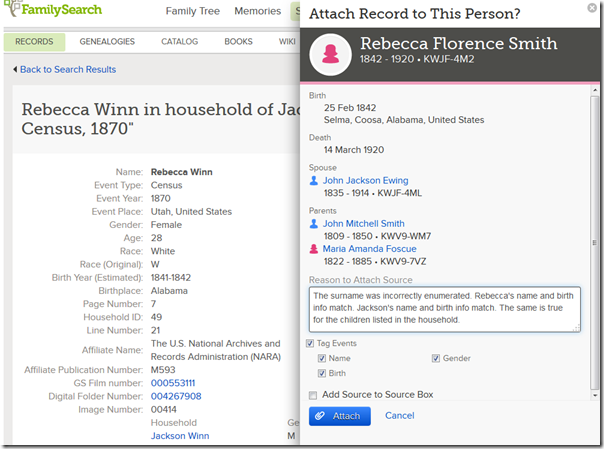Click the back arrow before Search Results
604x449 pixels.
15,69
